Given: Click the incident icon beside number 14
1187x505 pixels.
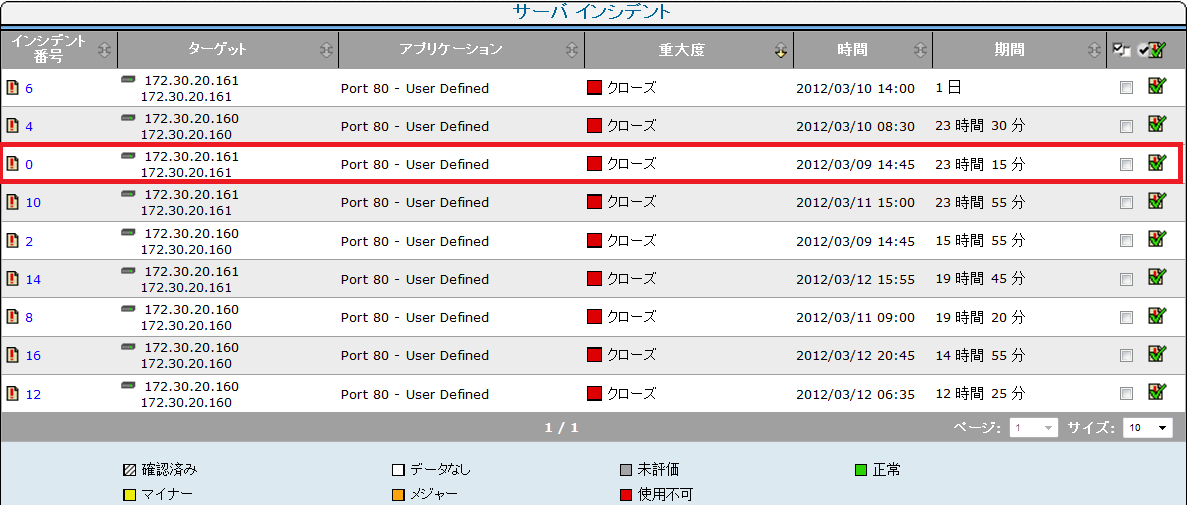Looking at the screenshot, I should pyautogui.click(x=12, y=279).
